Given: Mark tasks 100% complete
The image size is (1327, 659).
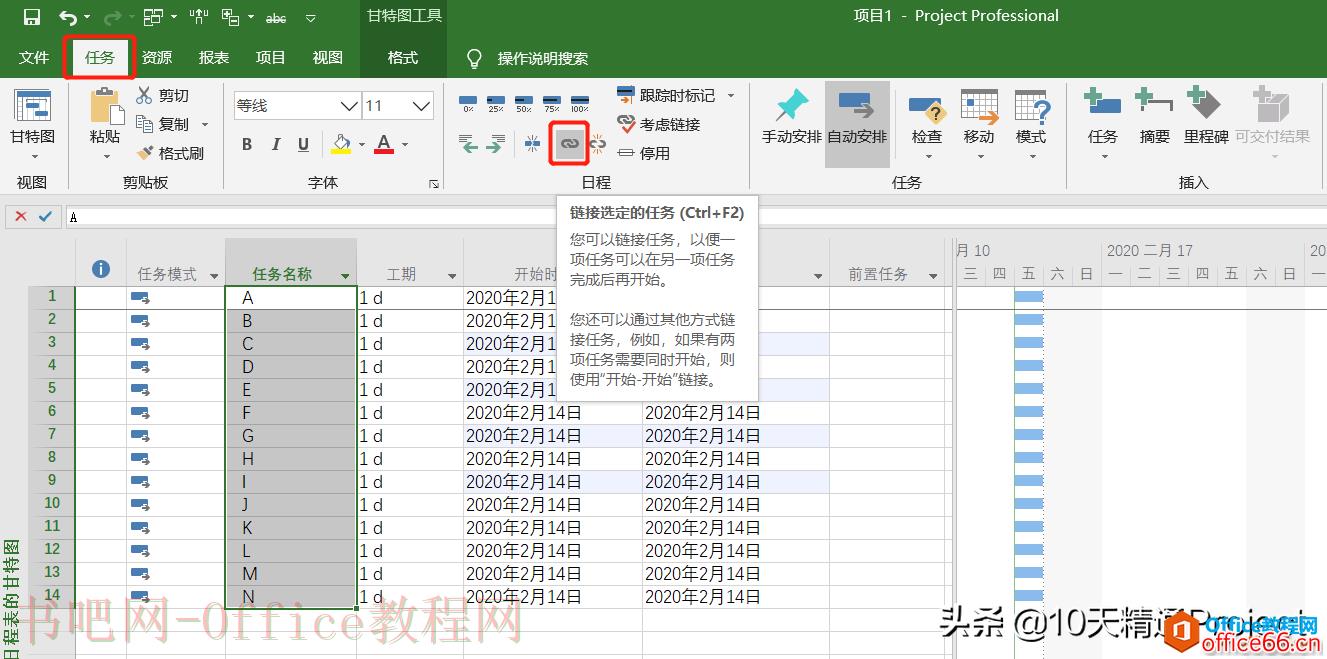Looking at the screenshot, I should [x=580, y=103].
